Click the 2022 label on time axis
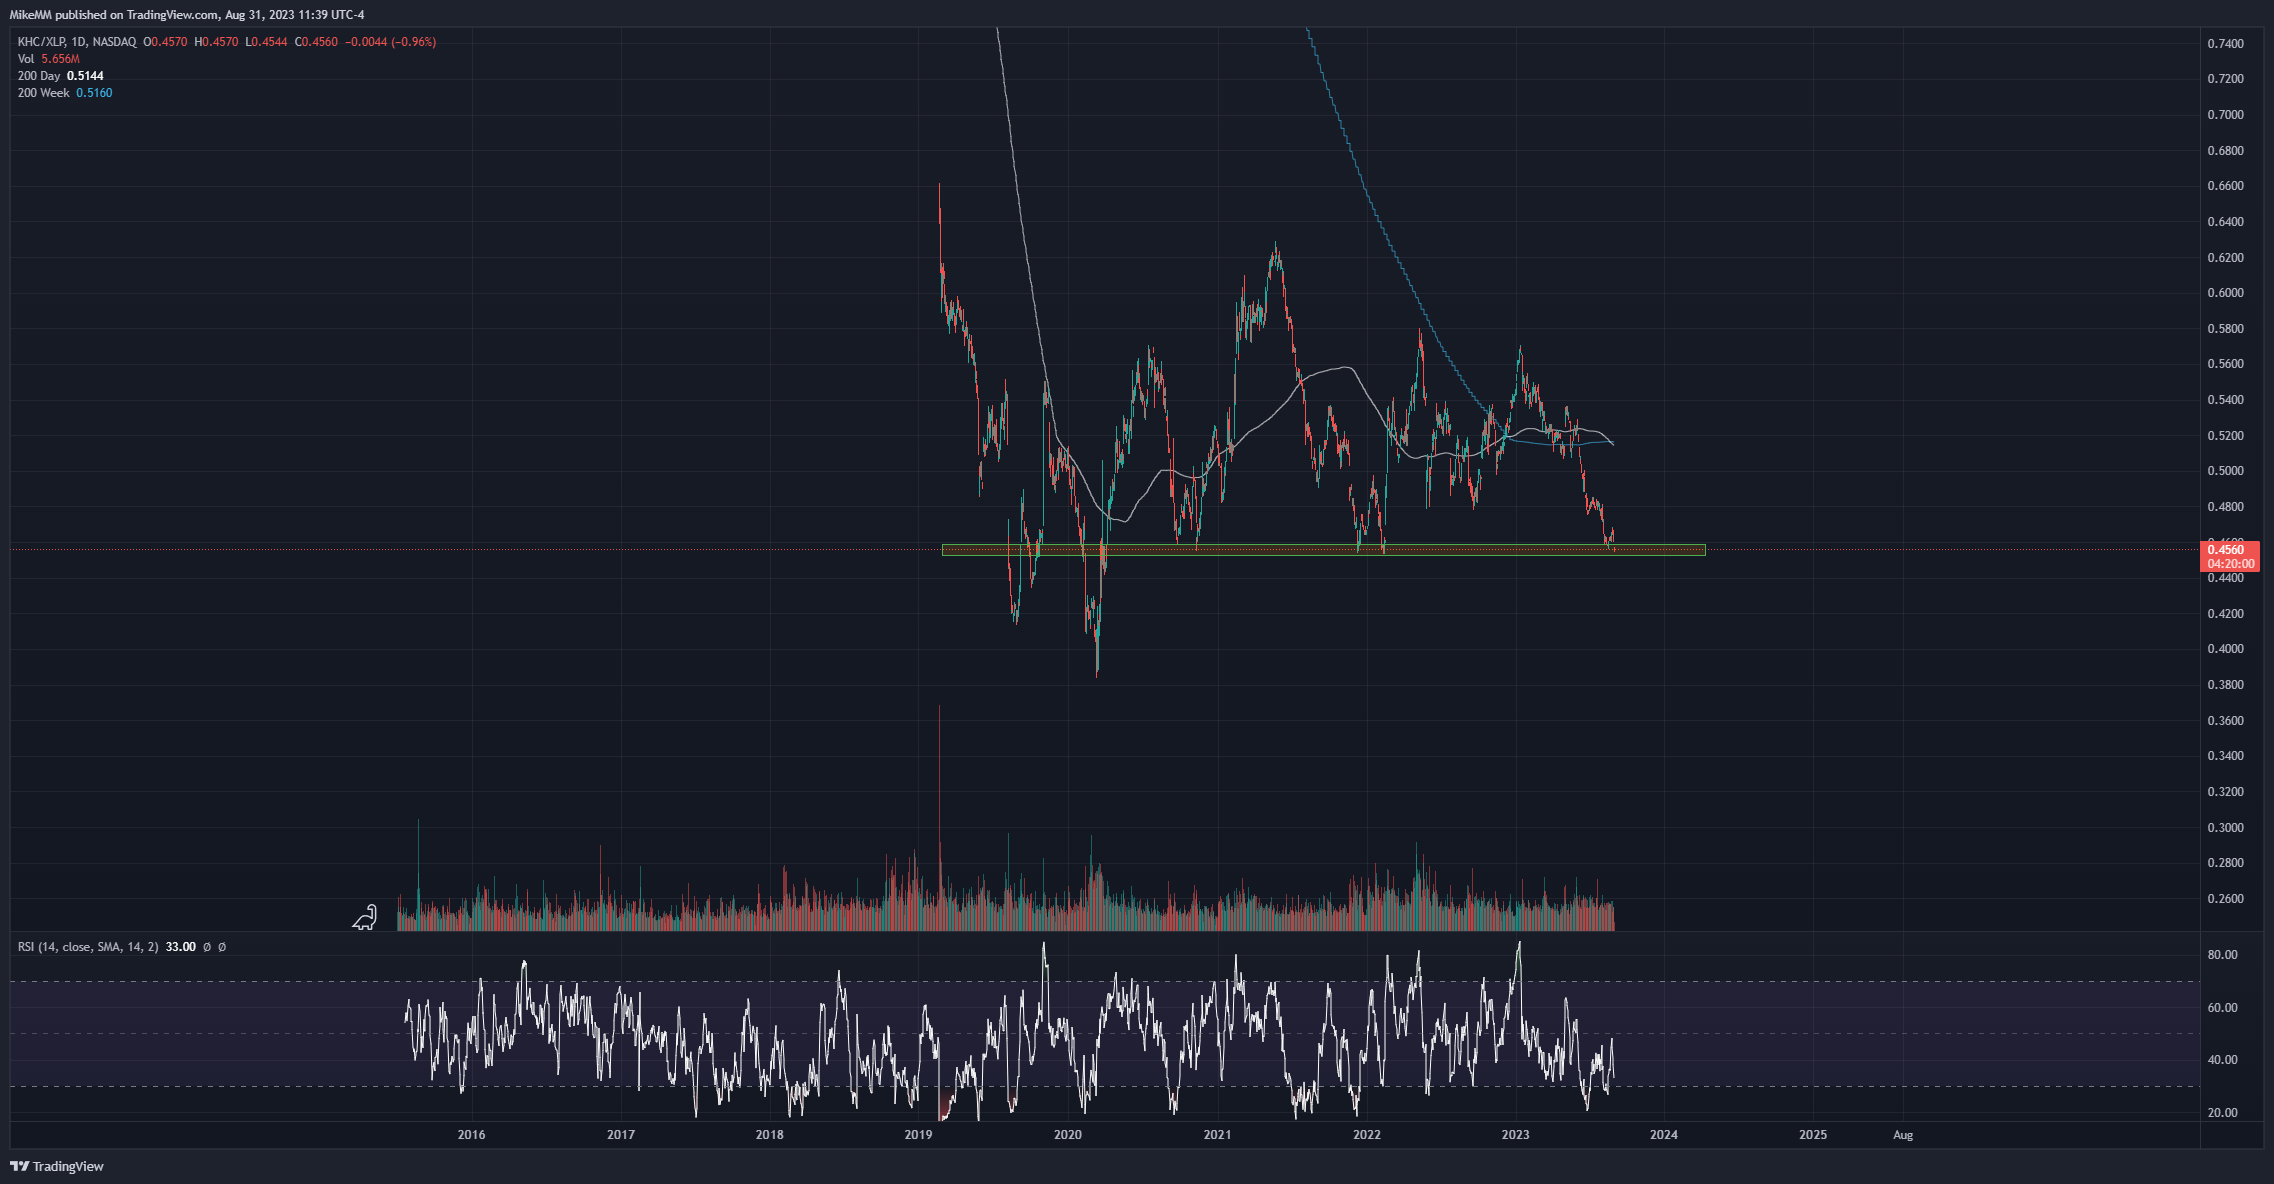The image size is (2274, 1184). tap(1367, 1135)
